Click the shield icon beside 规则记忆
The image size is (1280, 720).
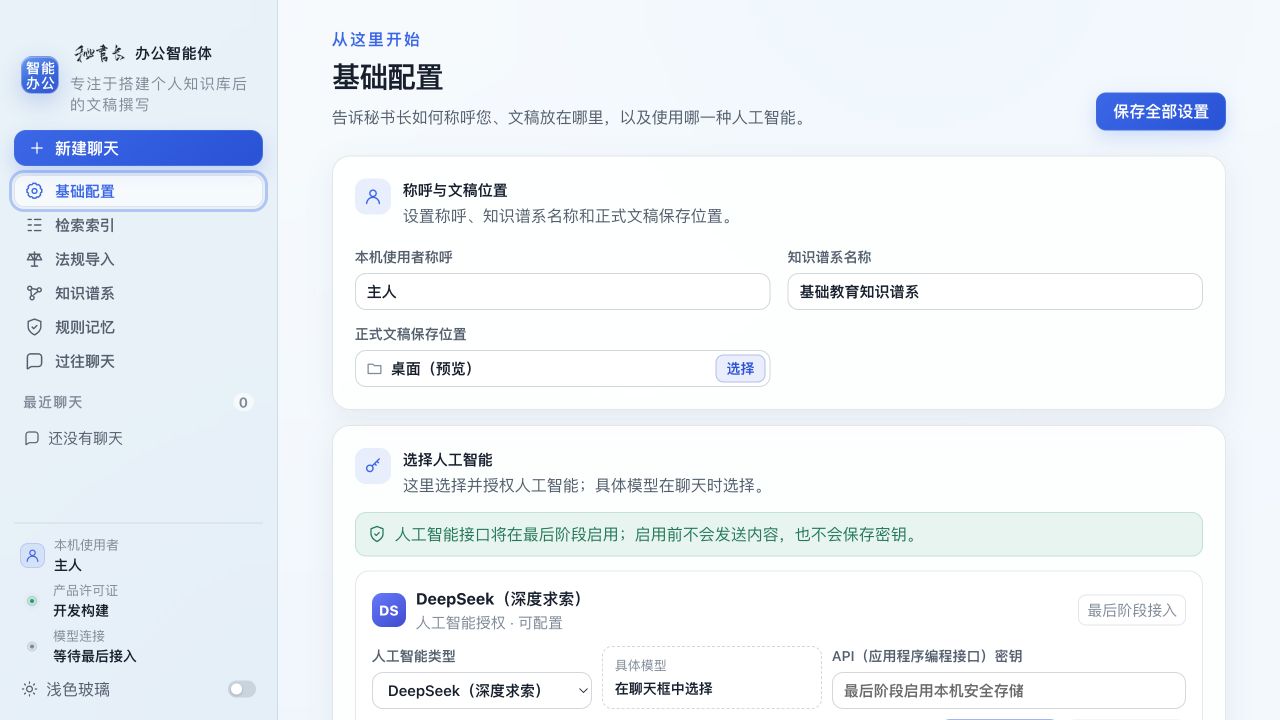[x=34, y=327]
